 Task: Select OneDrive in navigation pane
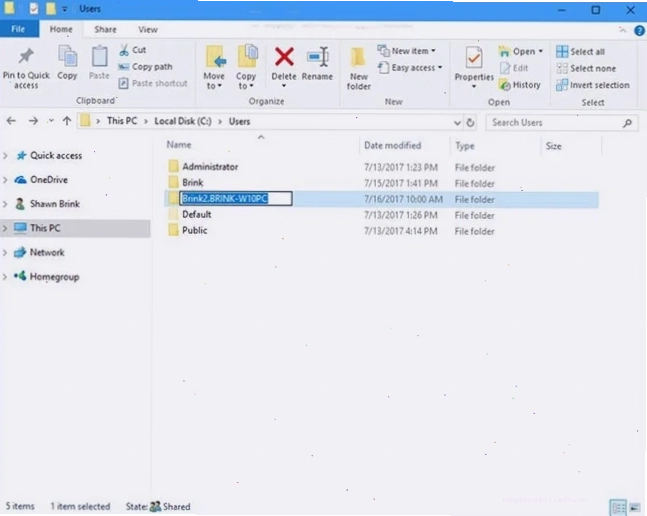tap(41, 180)
